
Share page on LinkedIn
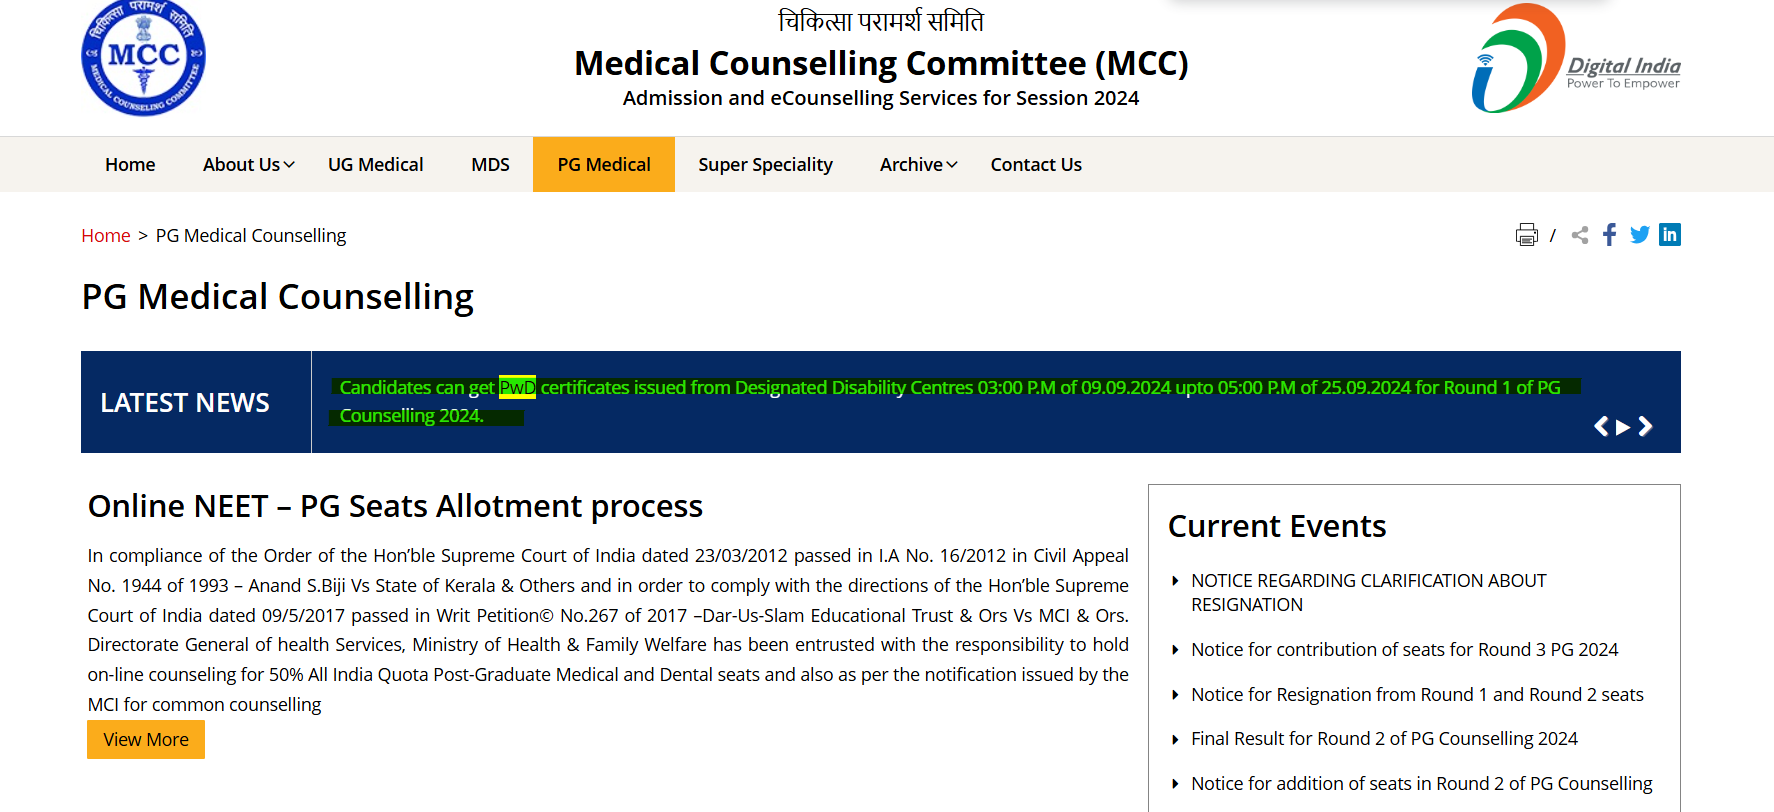[x=1669, y=235]
